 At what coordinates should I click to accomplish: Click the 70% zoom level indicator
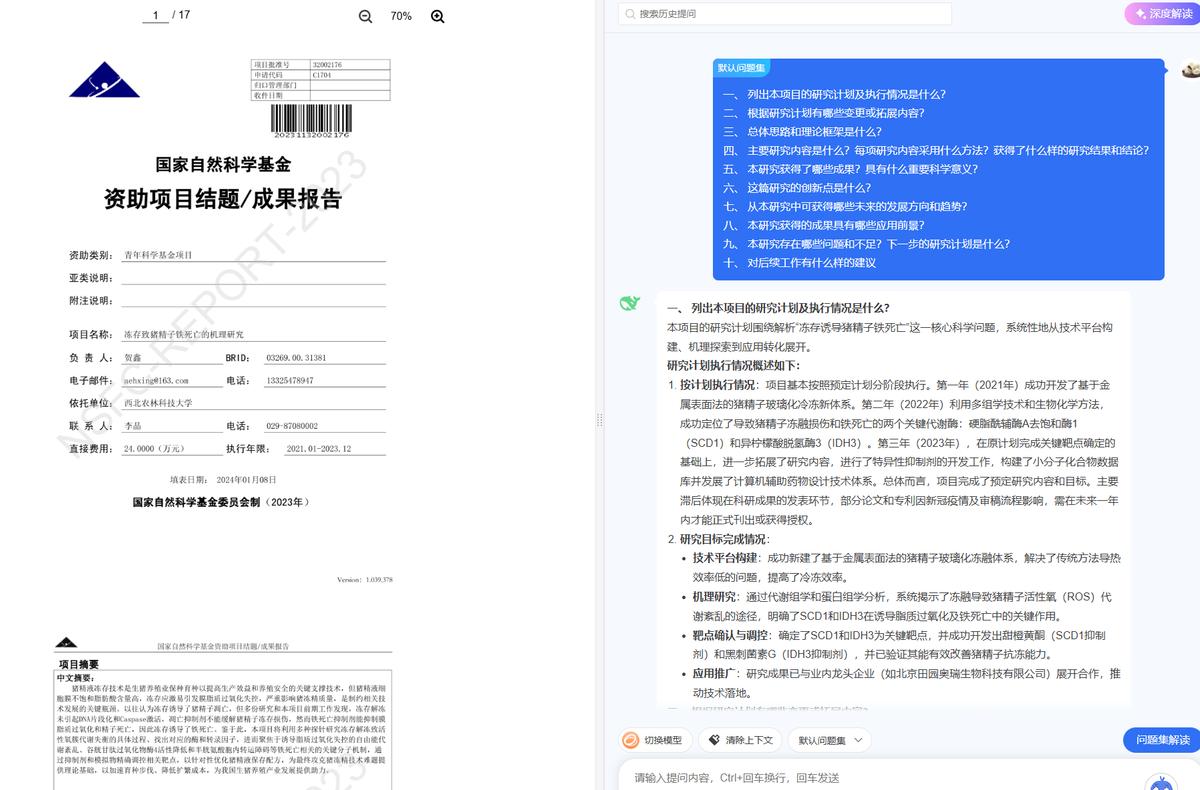400,16
